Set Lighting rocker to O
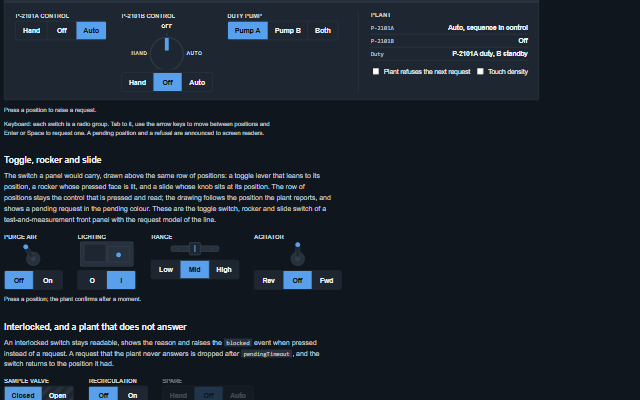The width and height of the screenshot is (640, 400). click(x=92, y=280)
